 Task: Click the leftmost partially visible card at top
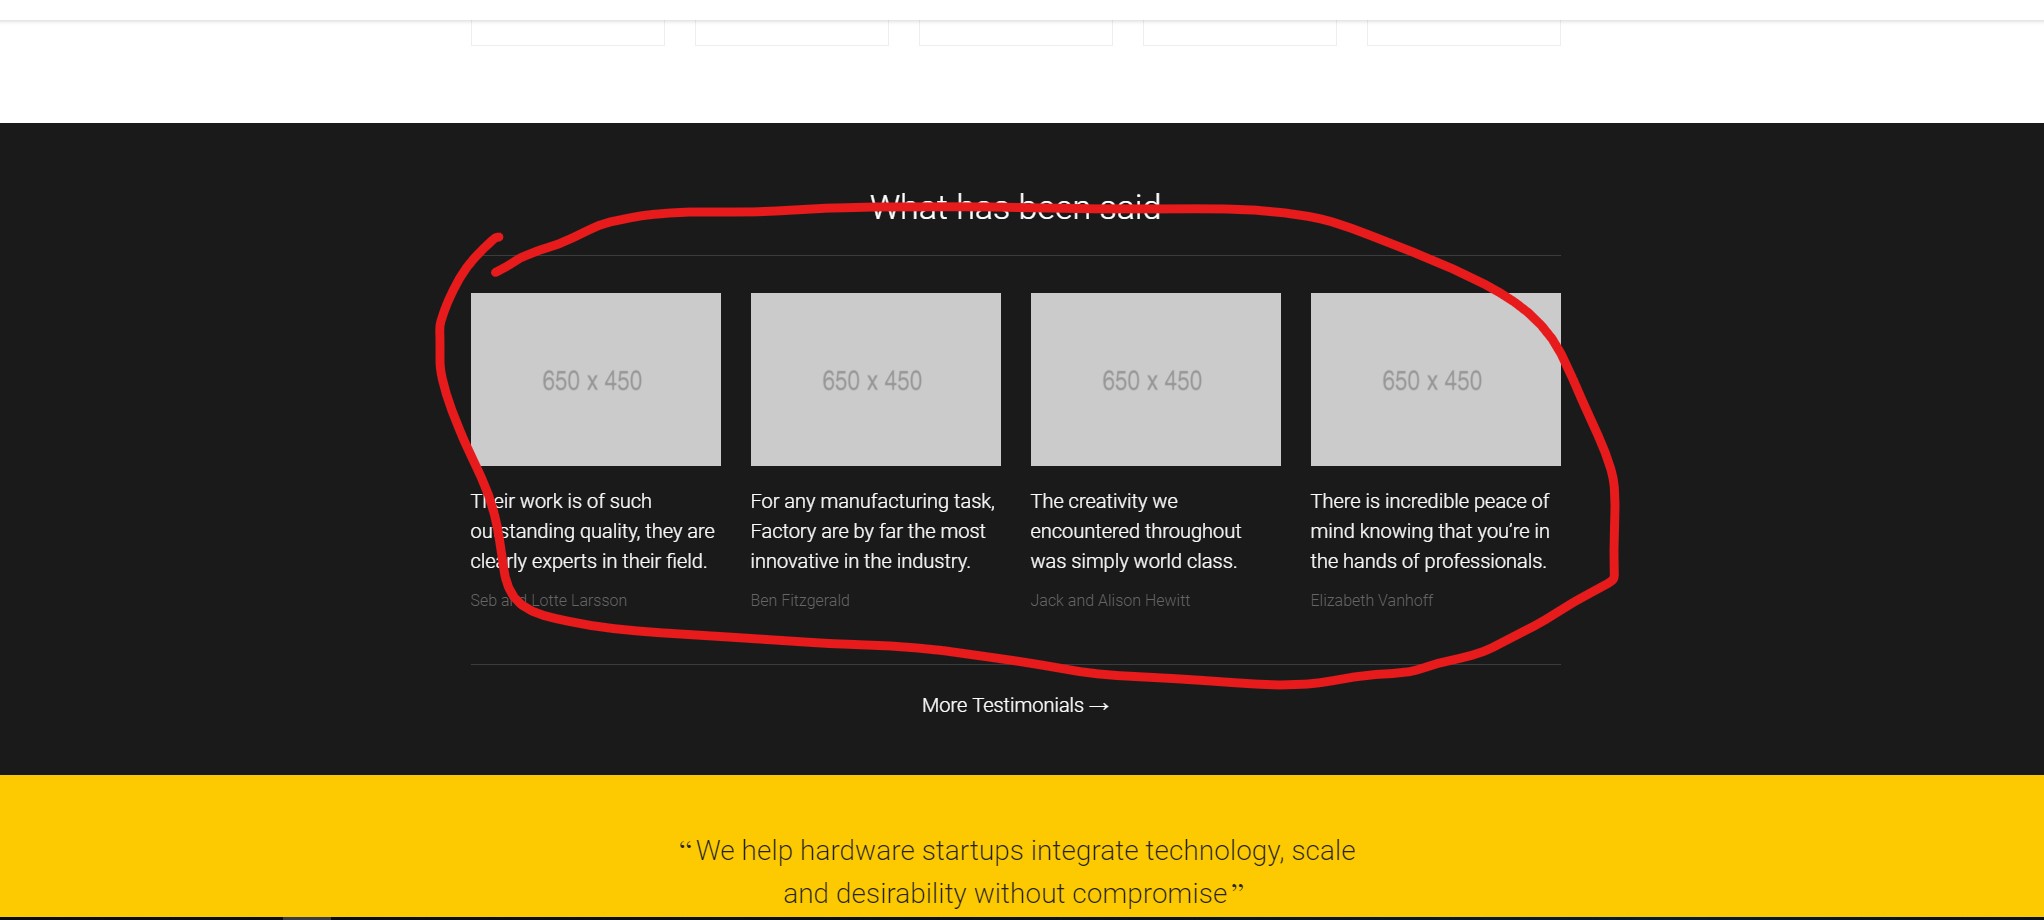point(567,34)
